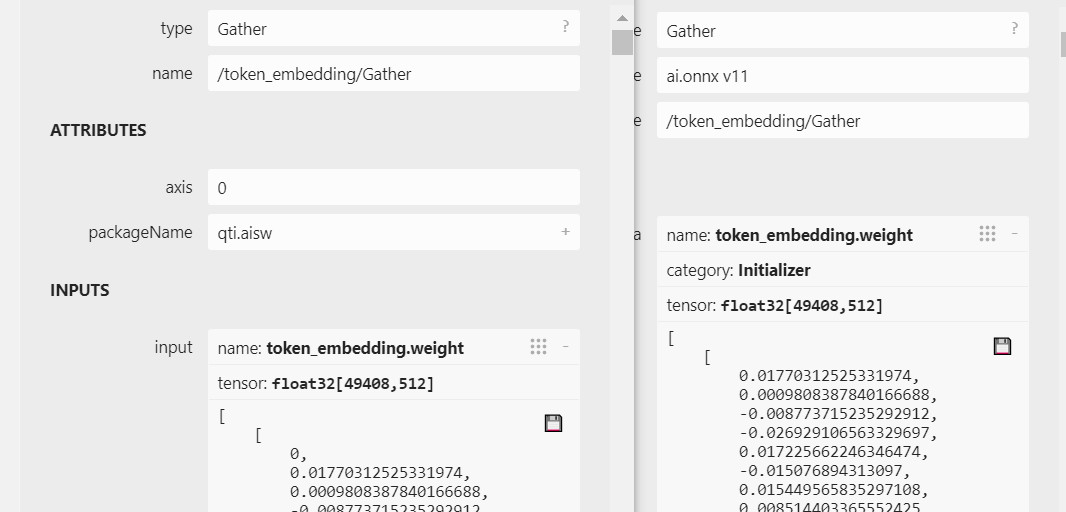Click the left name field /token_embedding/Gather
Screen dimensions: 1066x512
tap(393, 74)
